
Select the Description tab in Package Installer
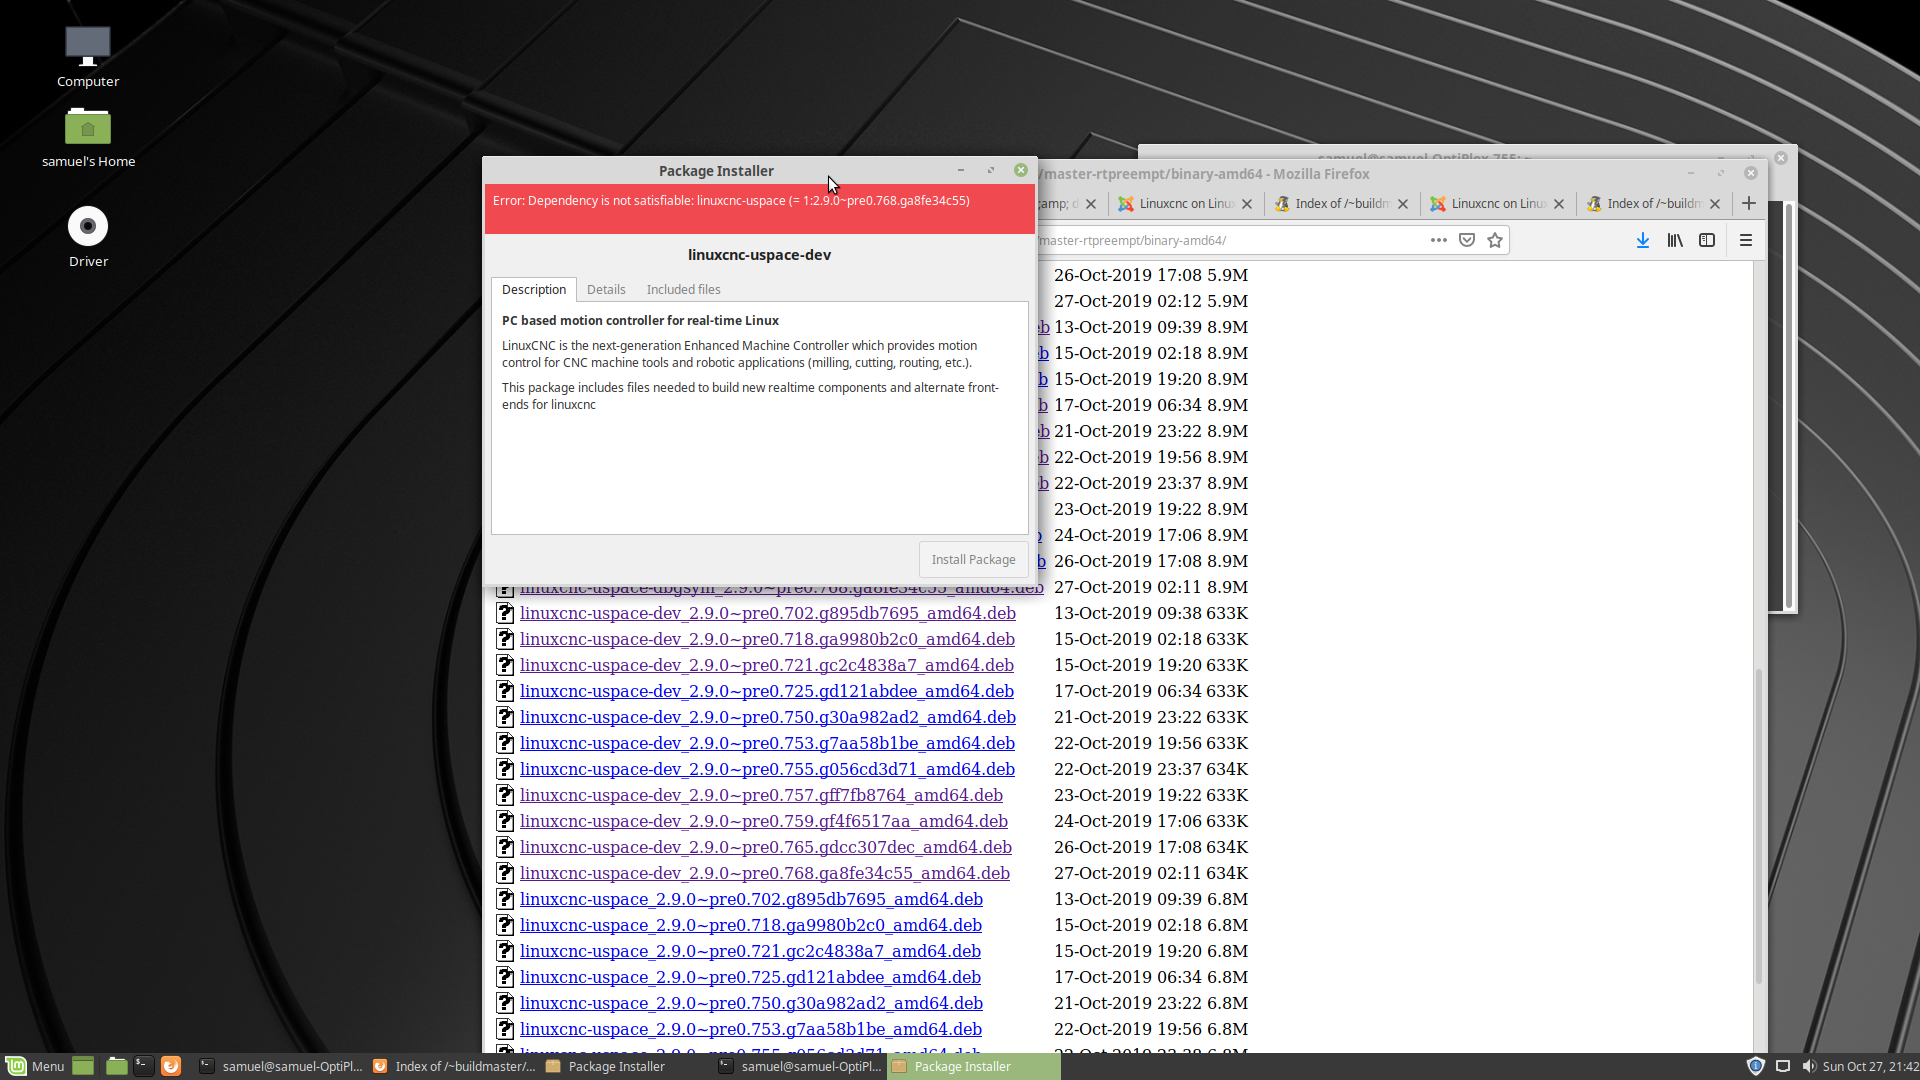pyautogui.click(x=534, y=289)
